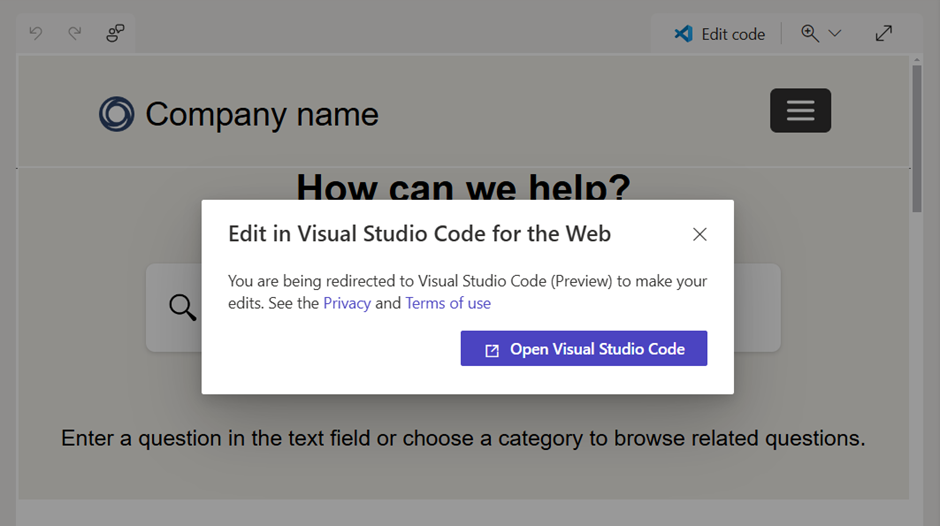
Task: Click the undo arrow icon
Action: 36,34
